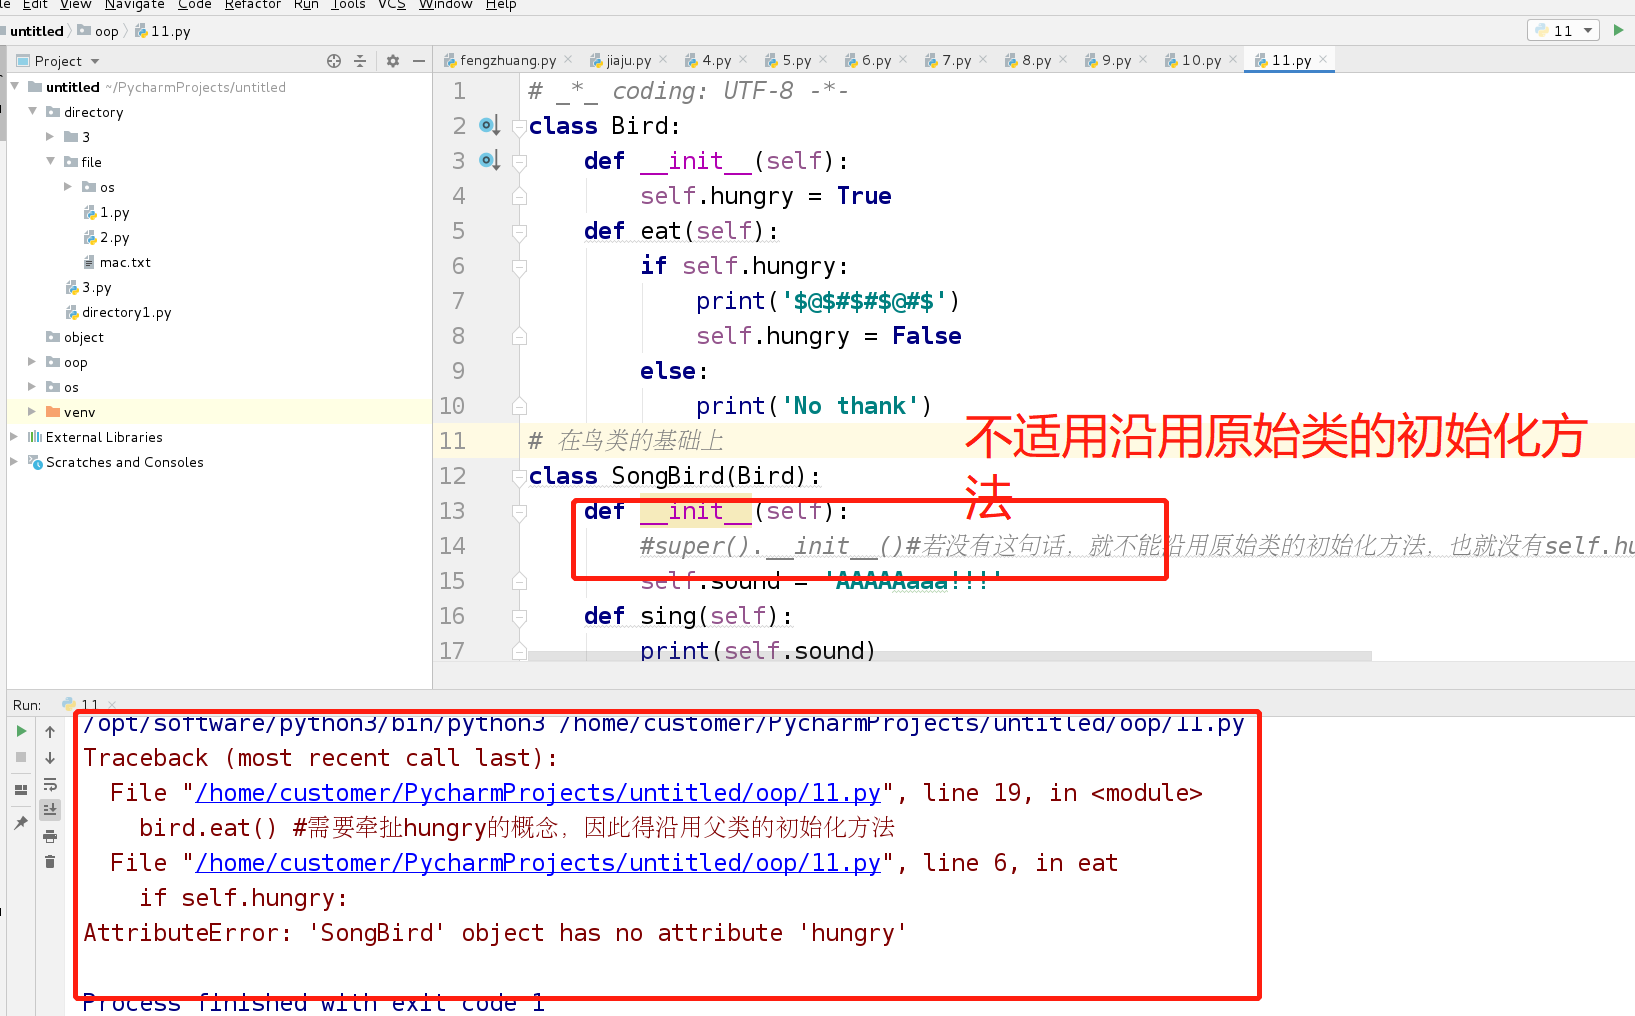The height and width of the screenshot is (1016, 1635).
Task: Open the Tools menu
Action: pyautogui.click(x=348, y=5)
